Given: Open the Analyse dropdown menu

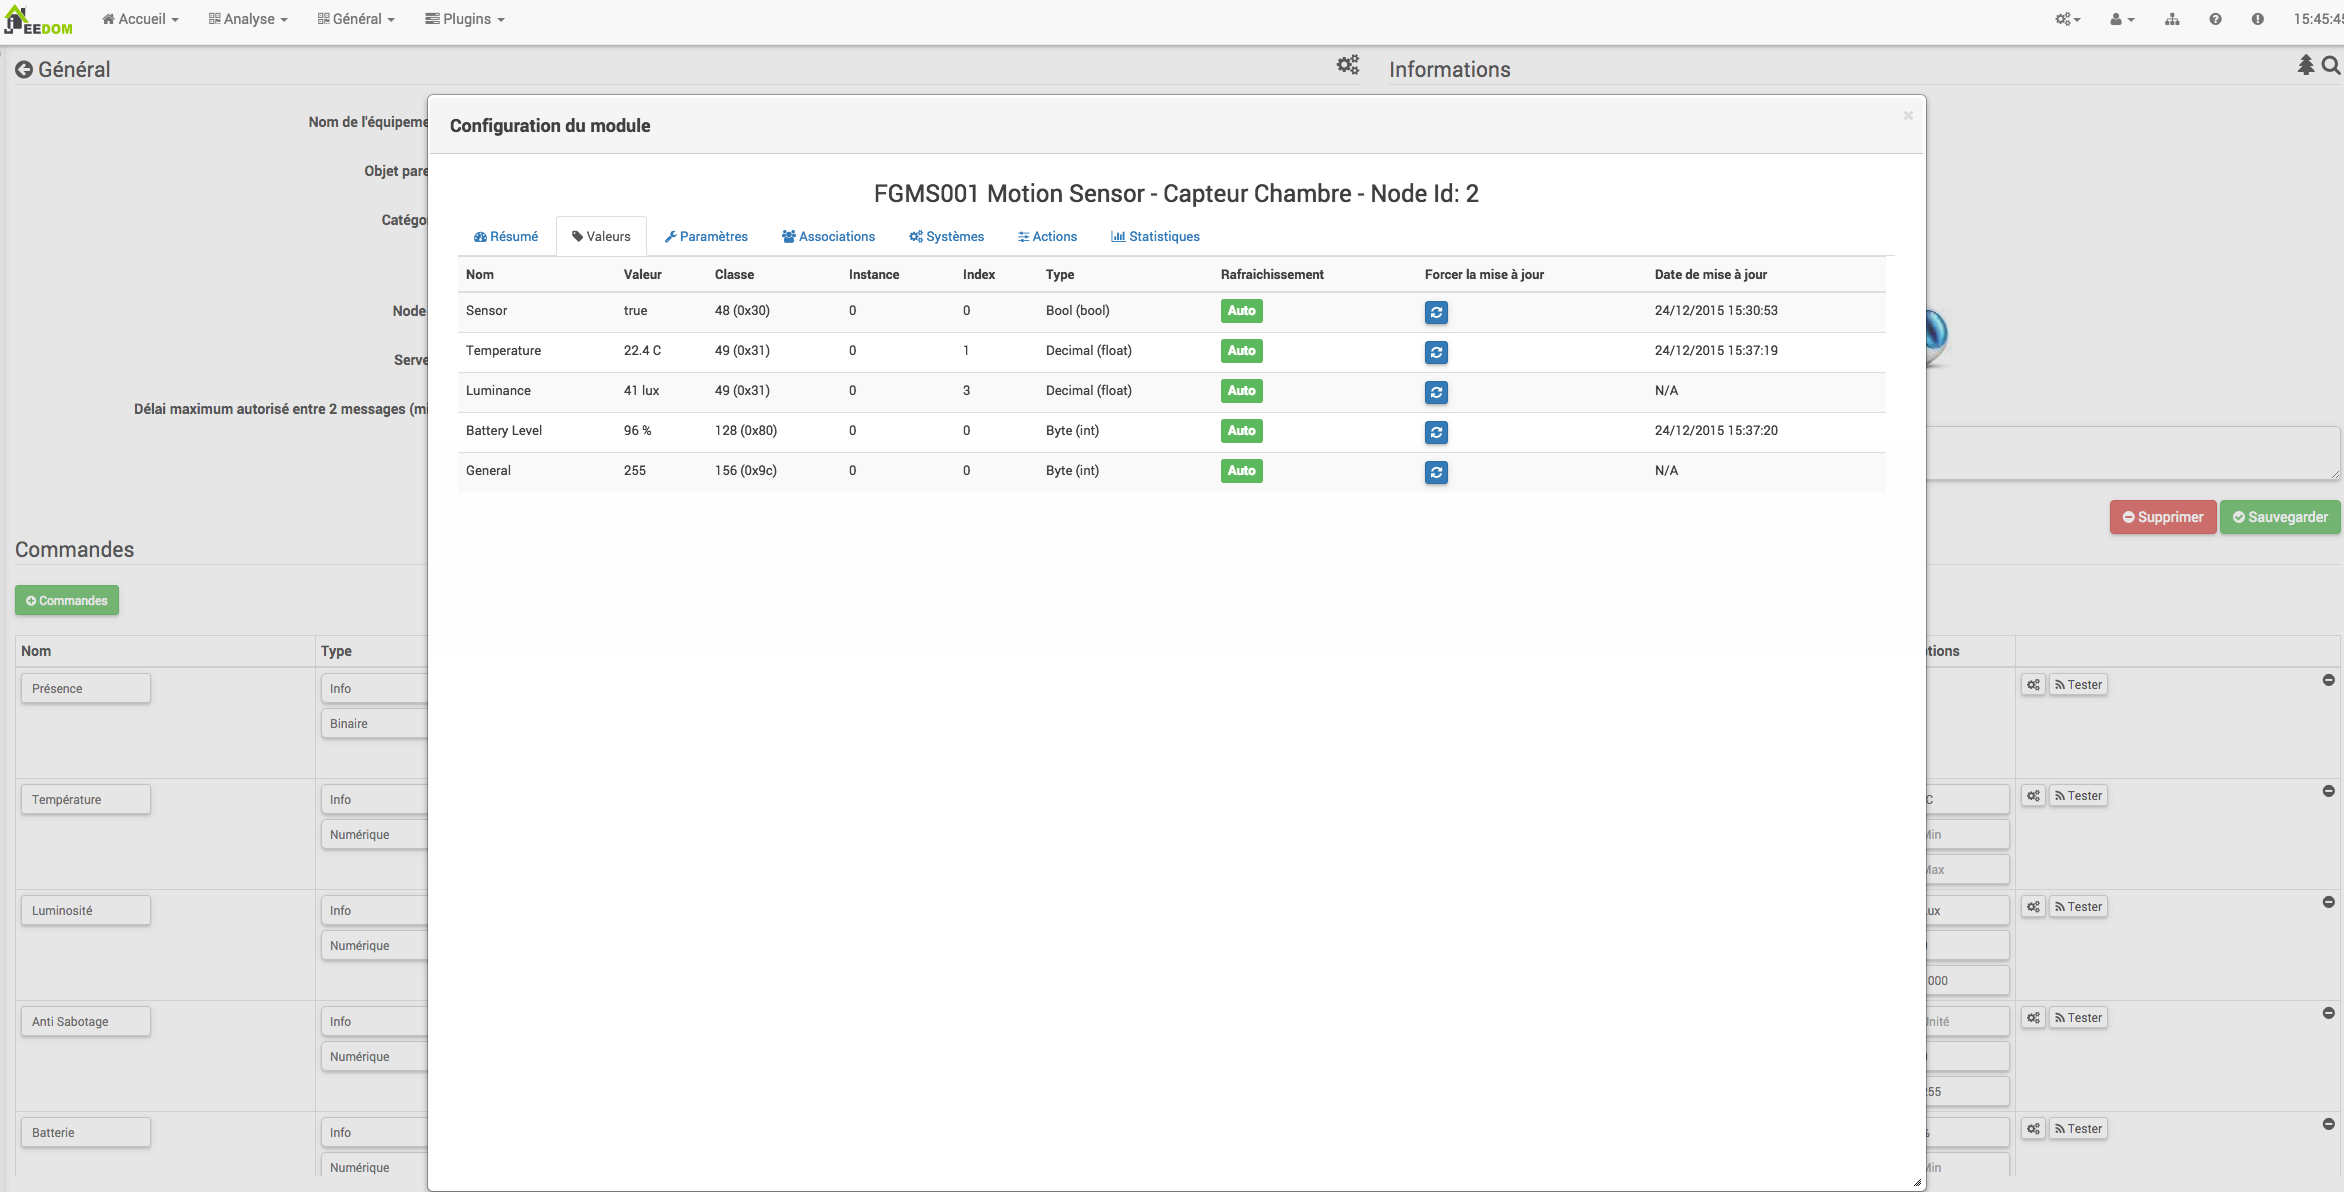Looking at the screenshot, I should 248,19.
